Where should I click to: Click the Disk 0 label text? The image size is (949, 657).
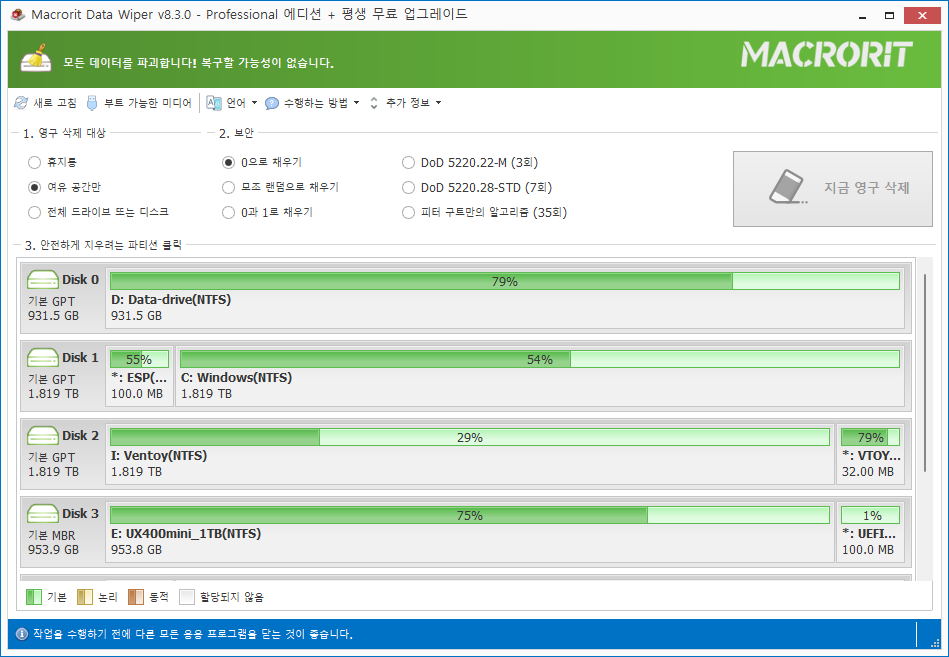(80, 279)
